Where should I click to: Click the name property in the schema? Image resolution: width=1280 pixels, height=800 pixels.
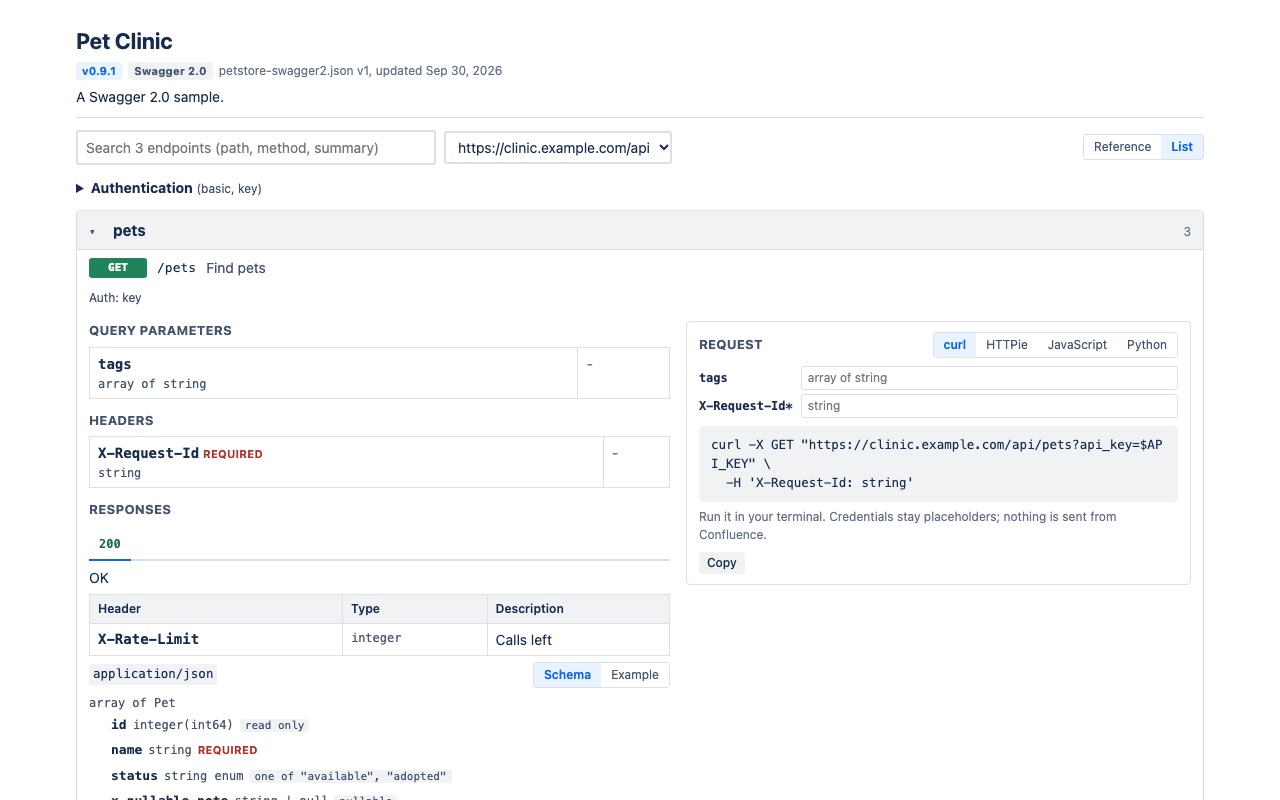pos(127,750)
